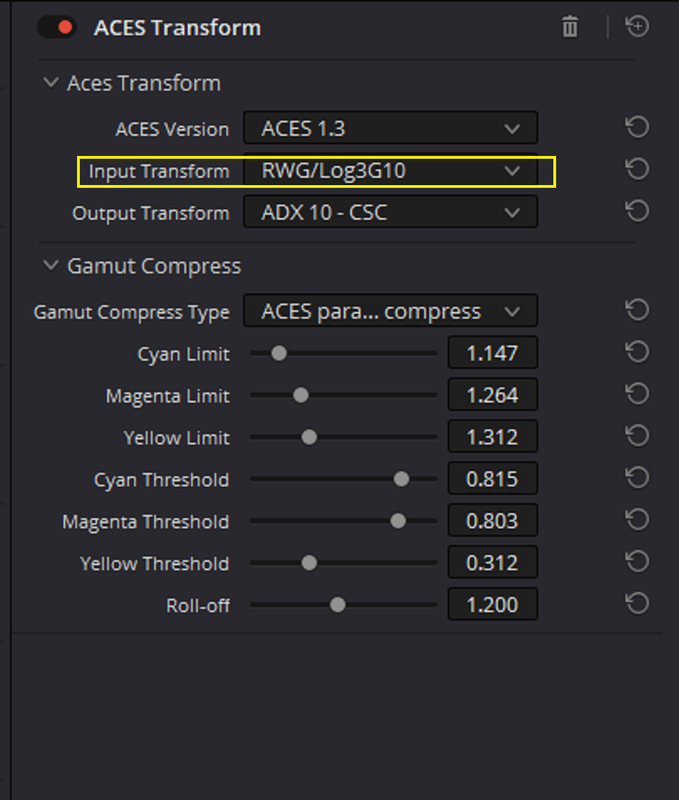Open the Output Transform ADX 10 - CSC dropdown
The width and height of the screenshot is (679, 800).
390,212
